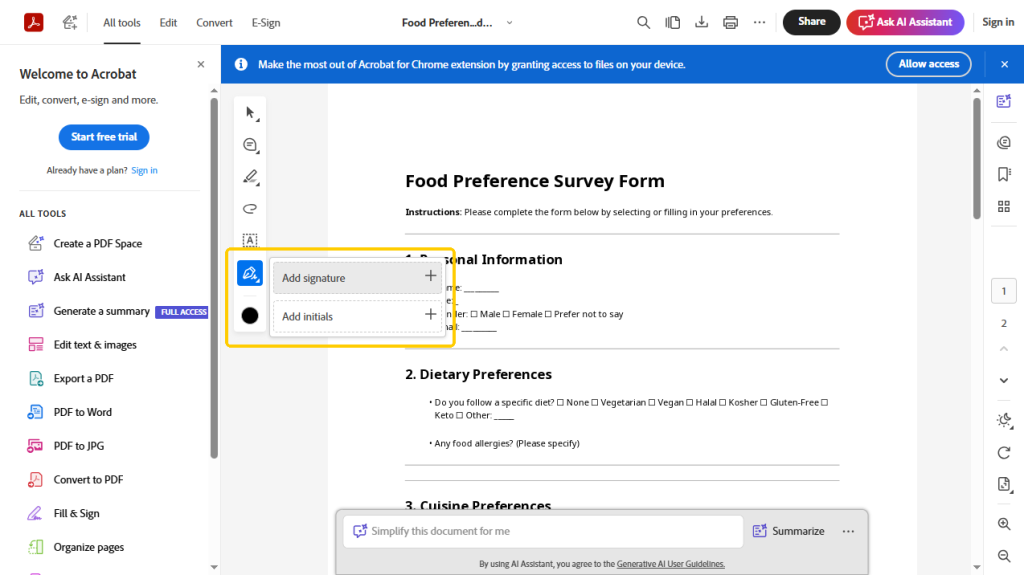The height and width of the screenshot is (575, 1024).
Task: Open the page display settings icon
Action: [1004, 485]
